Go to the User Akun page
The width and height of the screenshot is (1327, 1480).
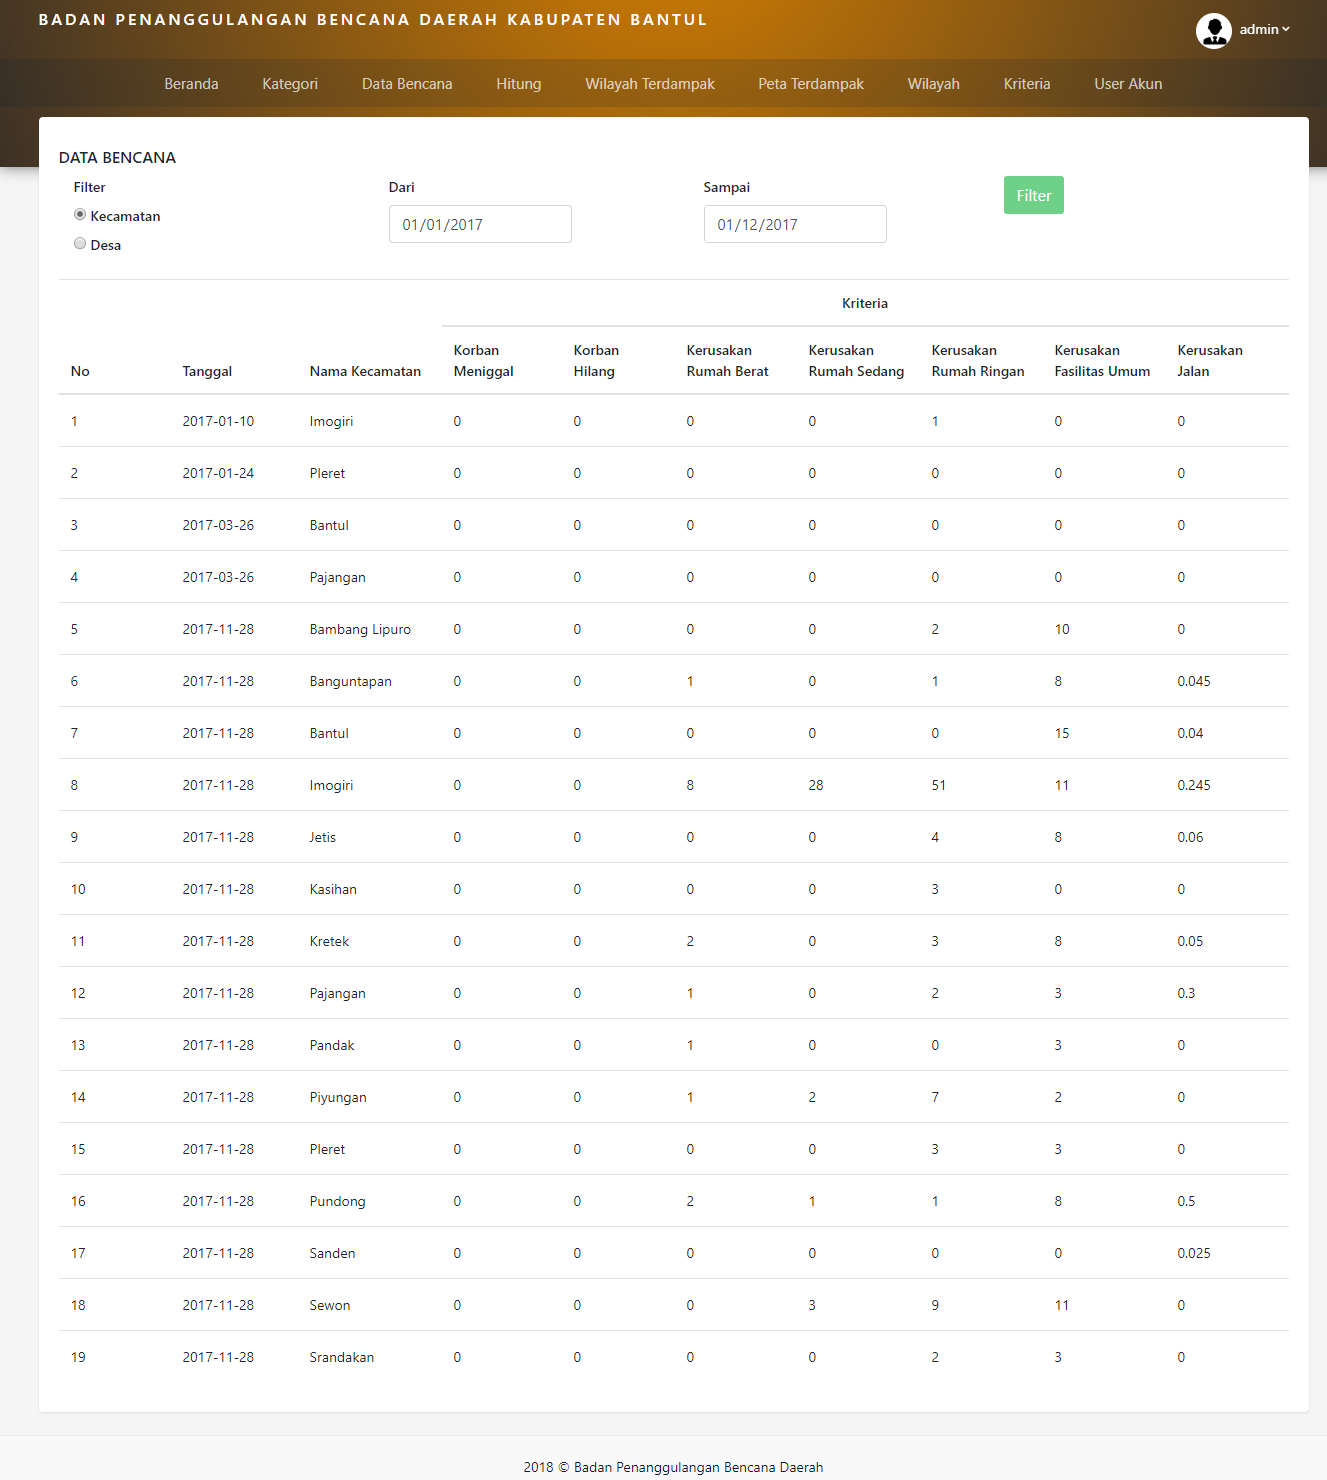(x=1128, y=84)
